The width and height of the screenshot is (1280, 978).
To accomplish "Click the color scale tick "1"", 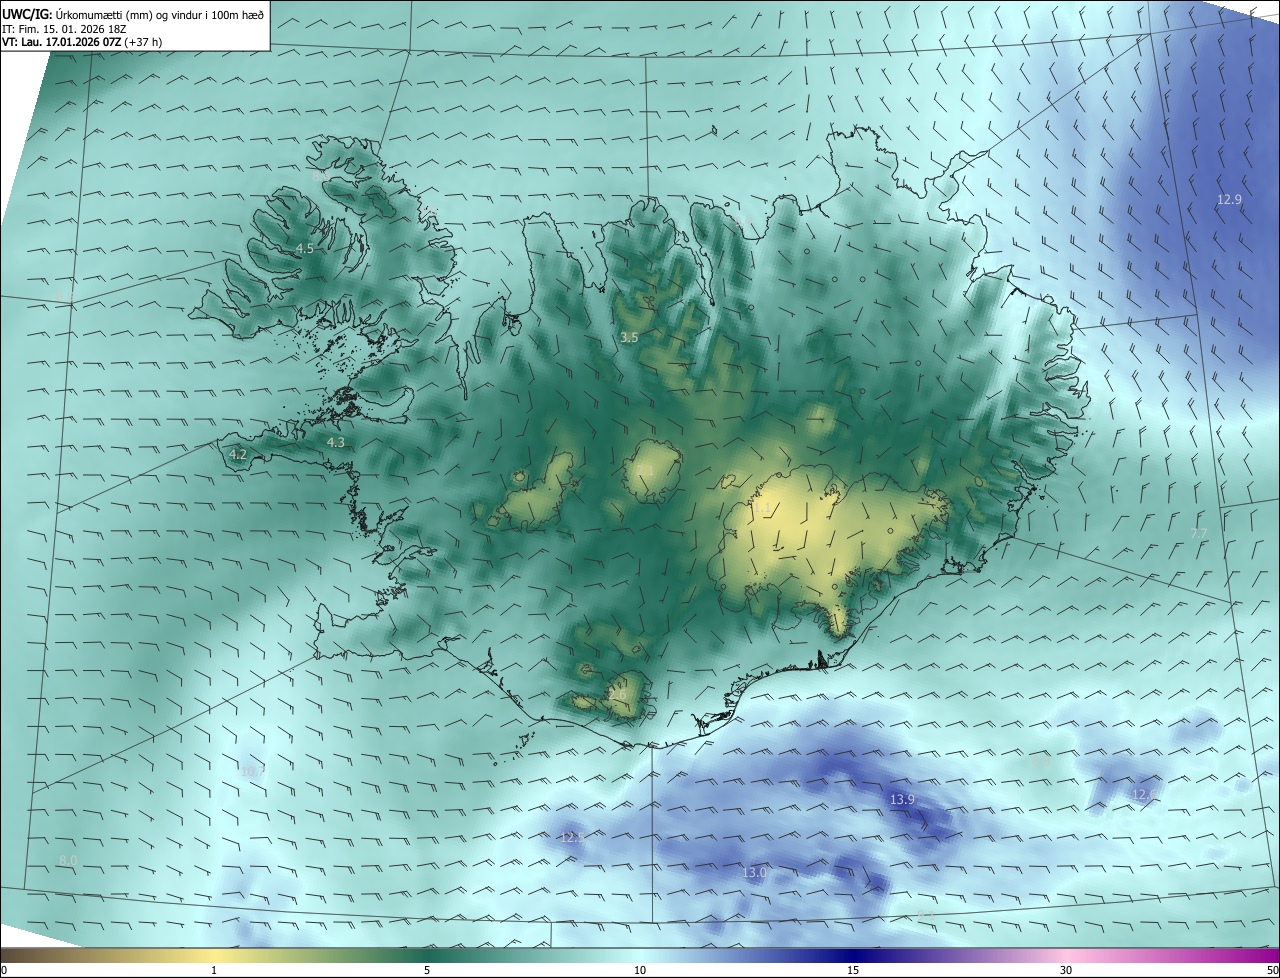I will (x=214, y=970).
